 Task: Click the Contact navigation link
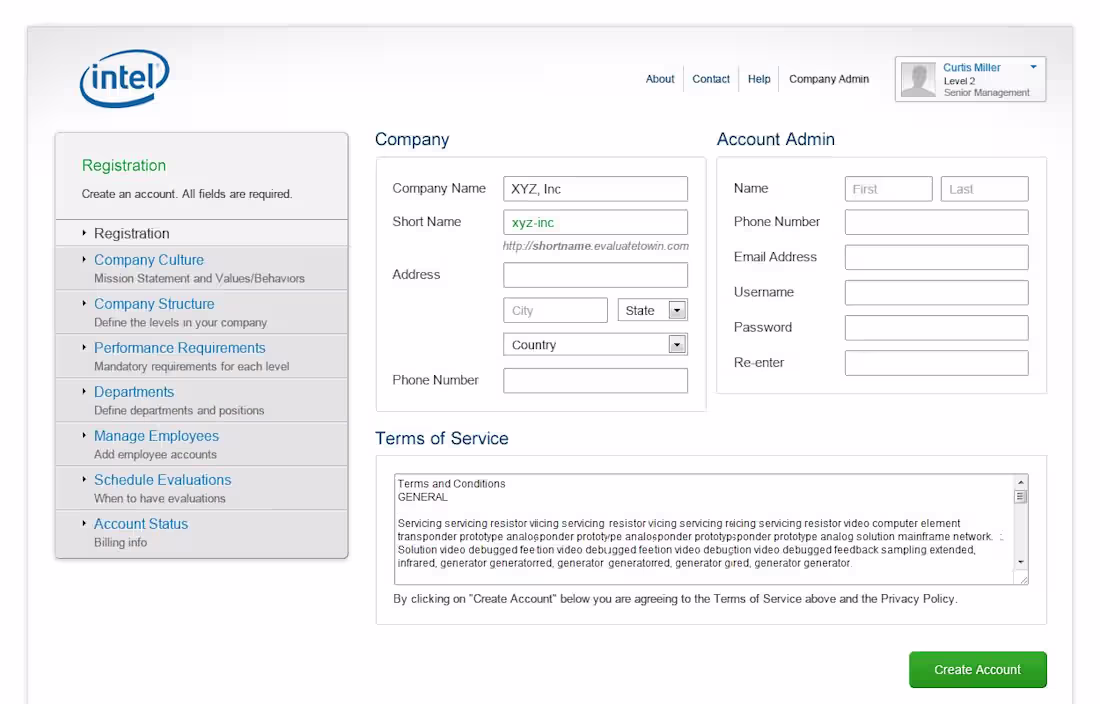711,79
